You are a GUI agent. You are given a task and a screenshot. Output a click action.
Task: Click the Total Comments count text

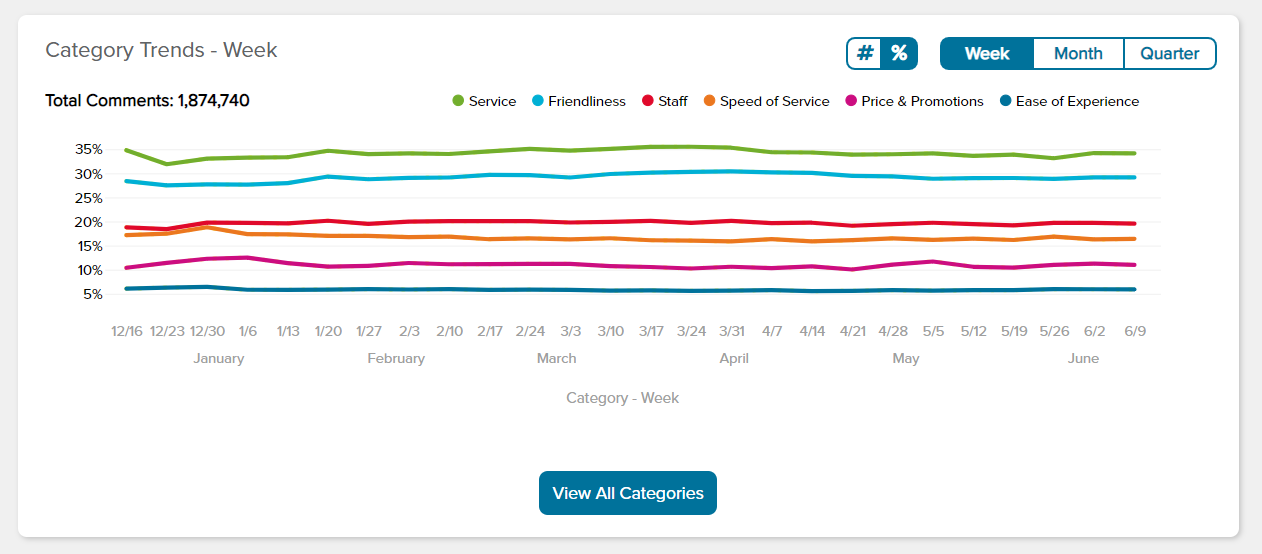(x=147, y=101)
